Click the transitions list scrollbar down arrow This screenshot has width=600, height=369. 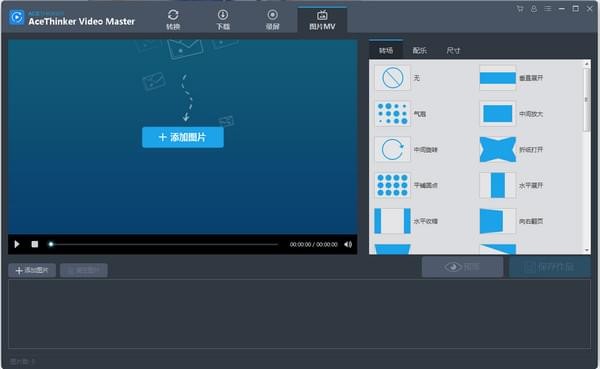pos(587,250)
